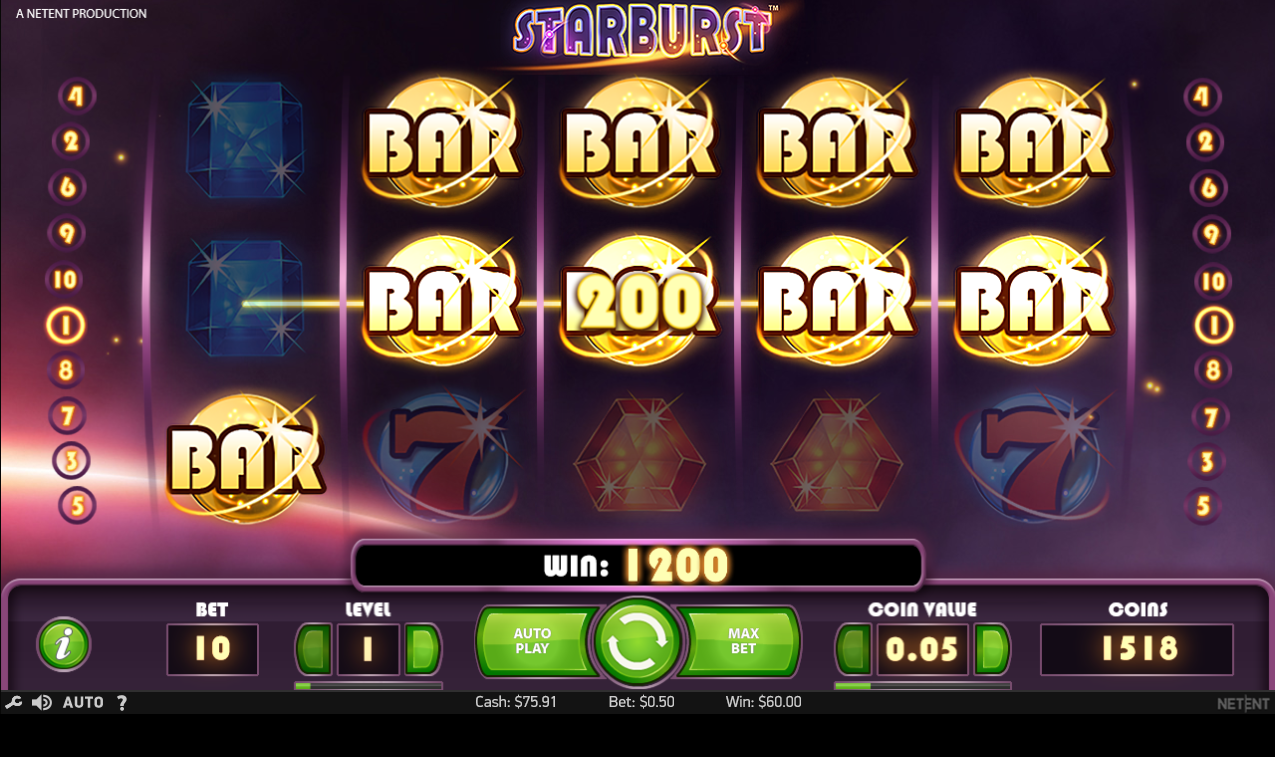Mute sound with the speaker icon
Image resolution: width=1275 pixels, height=757 pixels.
[x=42, y=702]
